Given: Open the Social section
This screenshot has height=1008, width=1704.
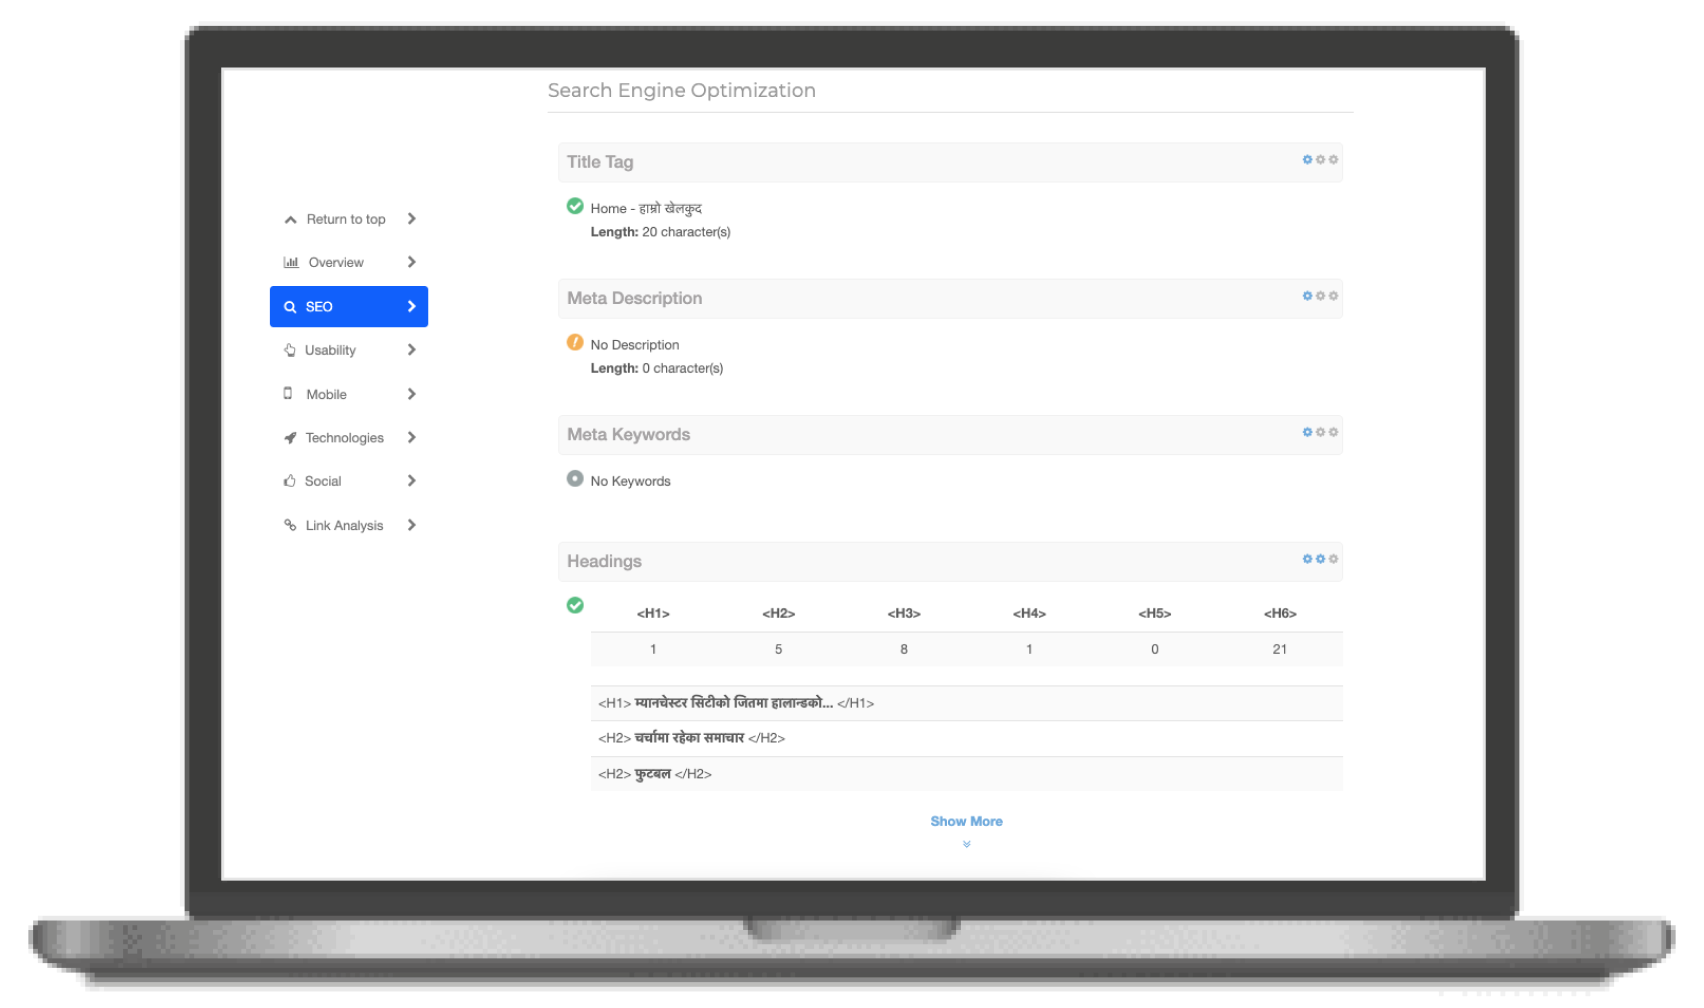Looking at the screenshot, I should point(349,481).
